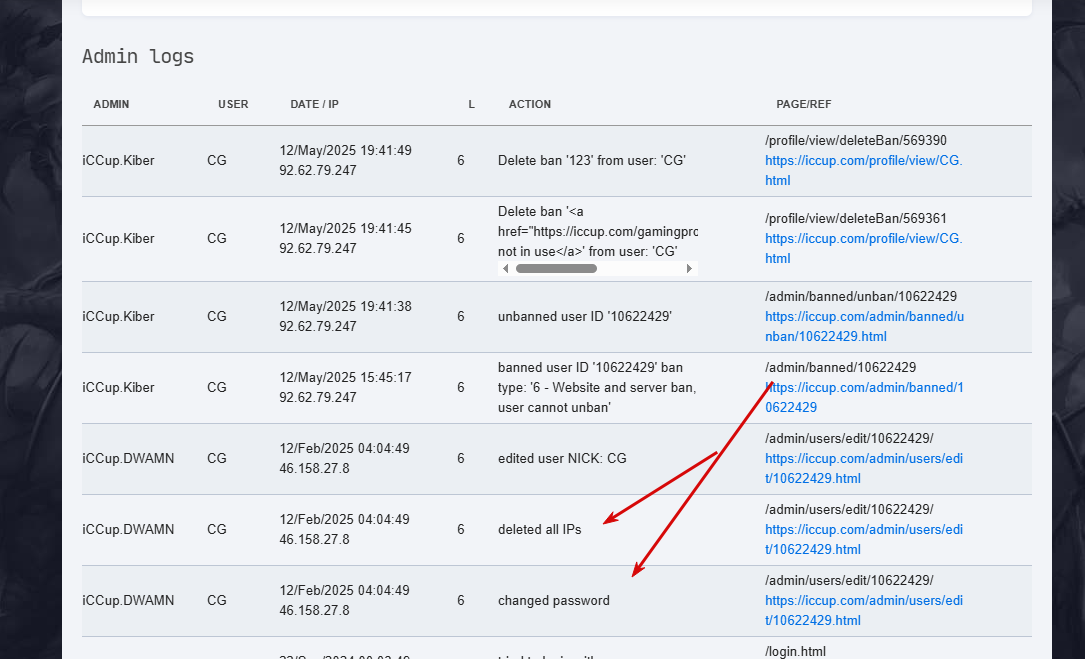The height and width of the screenshot is (659, 1085).
Task: Click the L column header
Action: pos(471,105)
